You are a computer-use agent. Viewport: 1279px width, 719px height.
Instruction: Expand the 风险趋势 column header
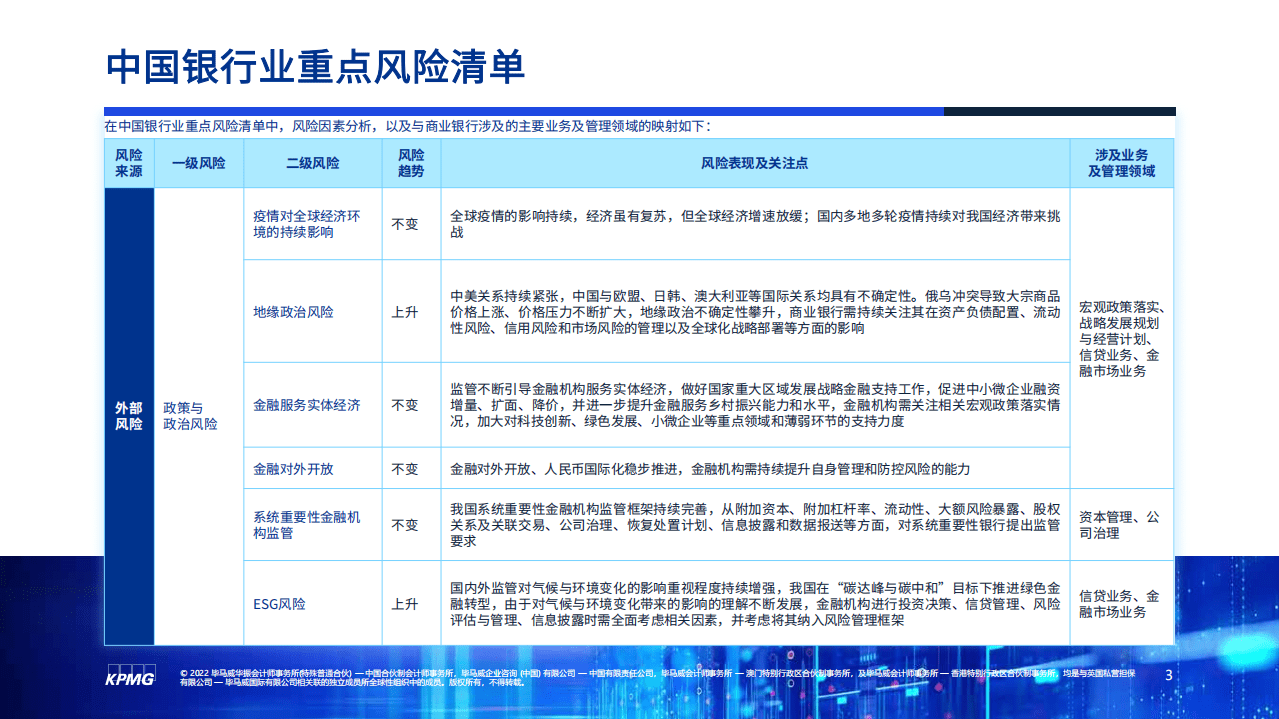pos(412,163)
